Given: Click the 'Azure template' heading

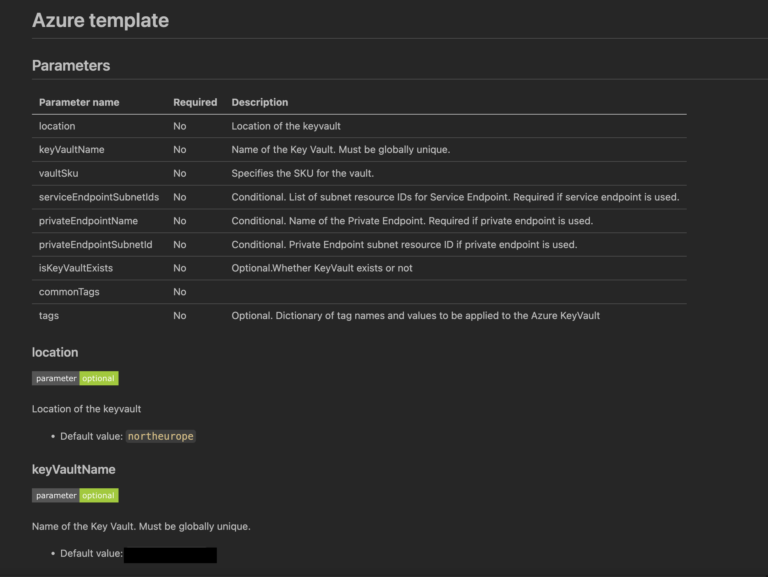Looking at the screenshot, I should [x=100, y=21].
